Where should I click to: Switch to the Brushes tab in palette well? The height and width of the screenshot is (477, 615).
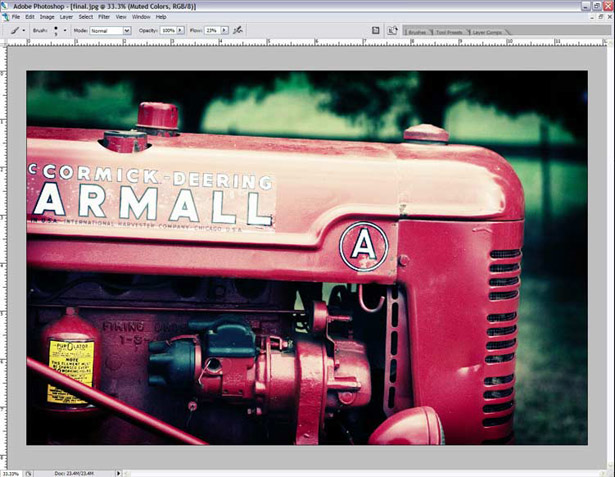click(x=417, y=32)
